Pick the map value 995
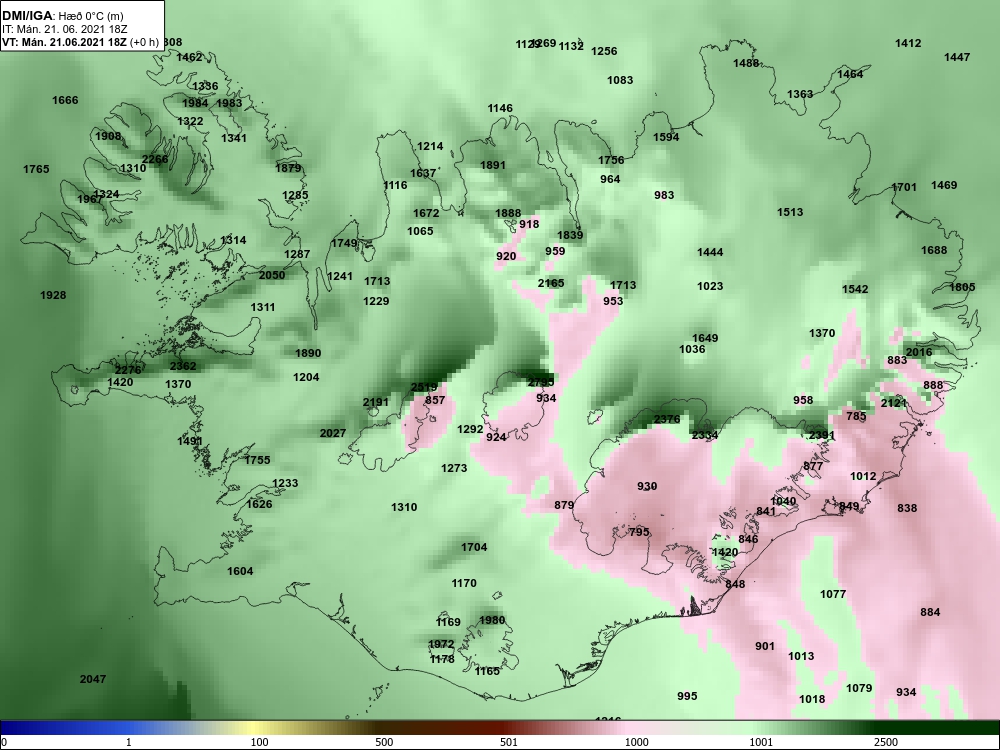 tap(688, 696)
